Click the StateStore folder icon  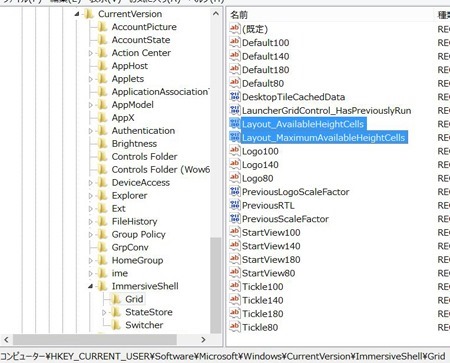(116, 312)
